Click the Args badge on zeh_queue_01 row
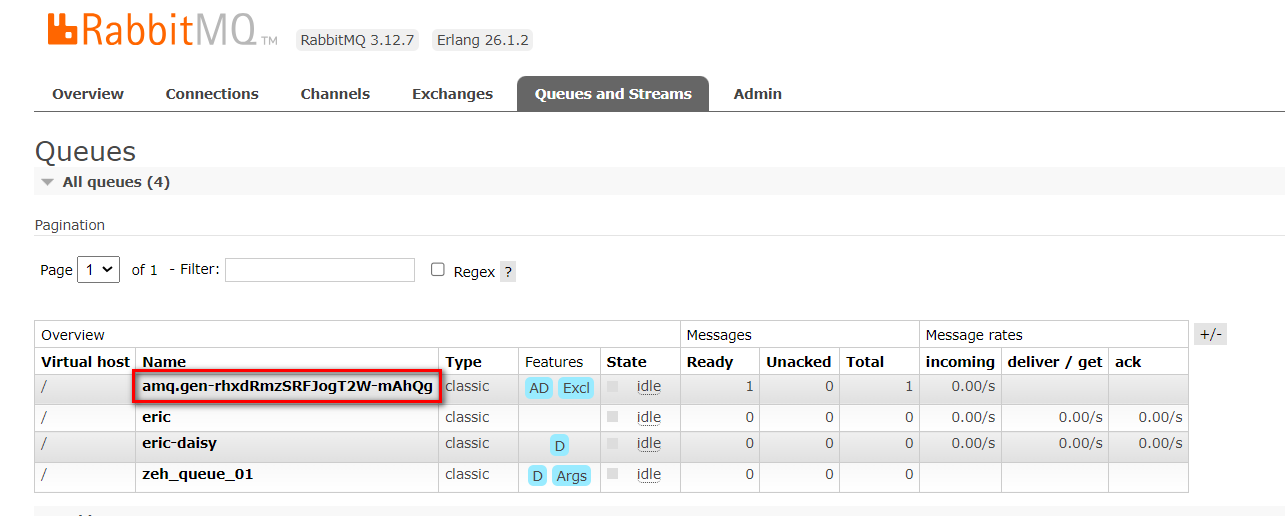This screenshot has width=1285, height=516. tap(572, 476)
